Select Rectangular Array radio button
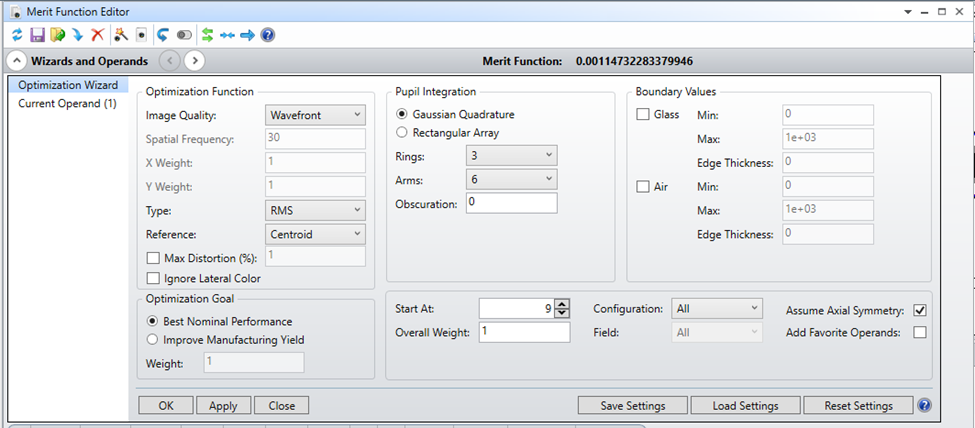Screen dimensions: 975x428 [402, 133]
